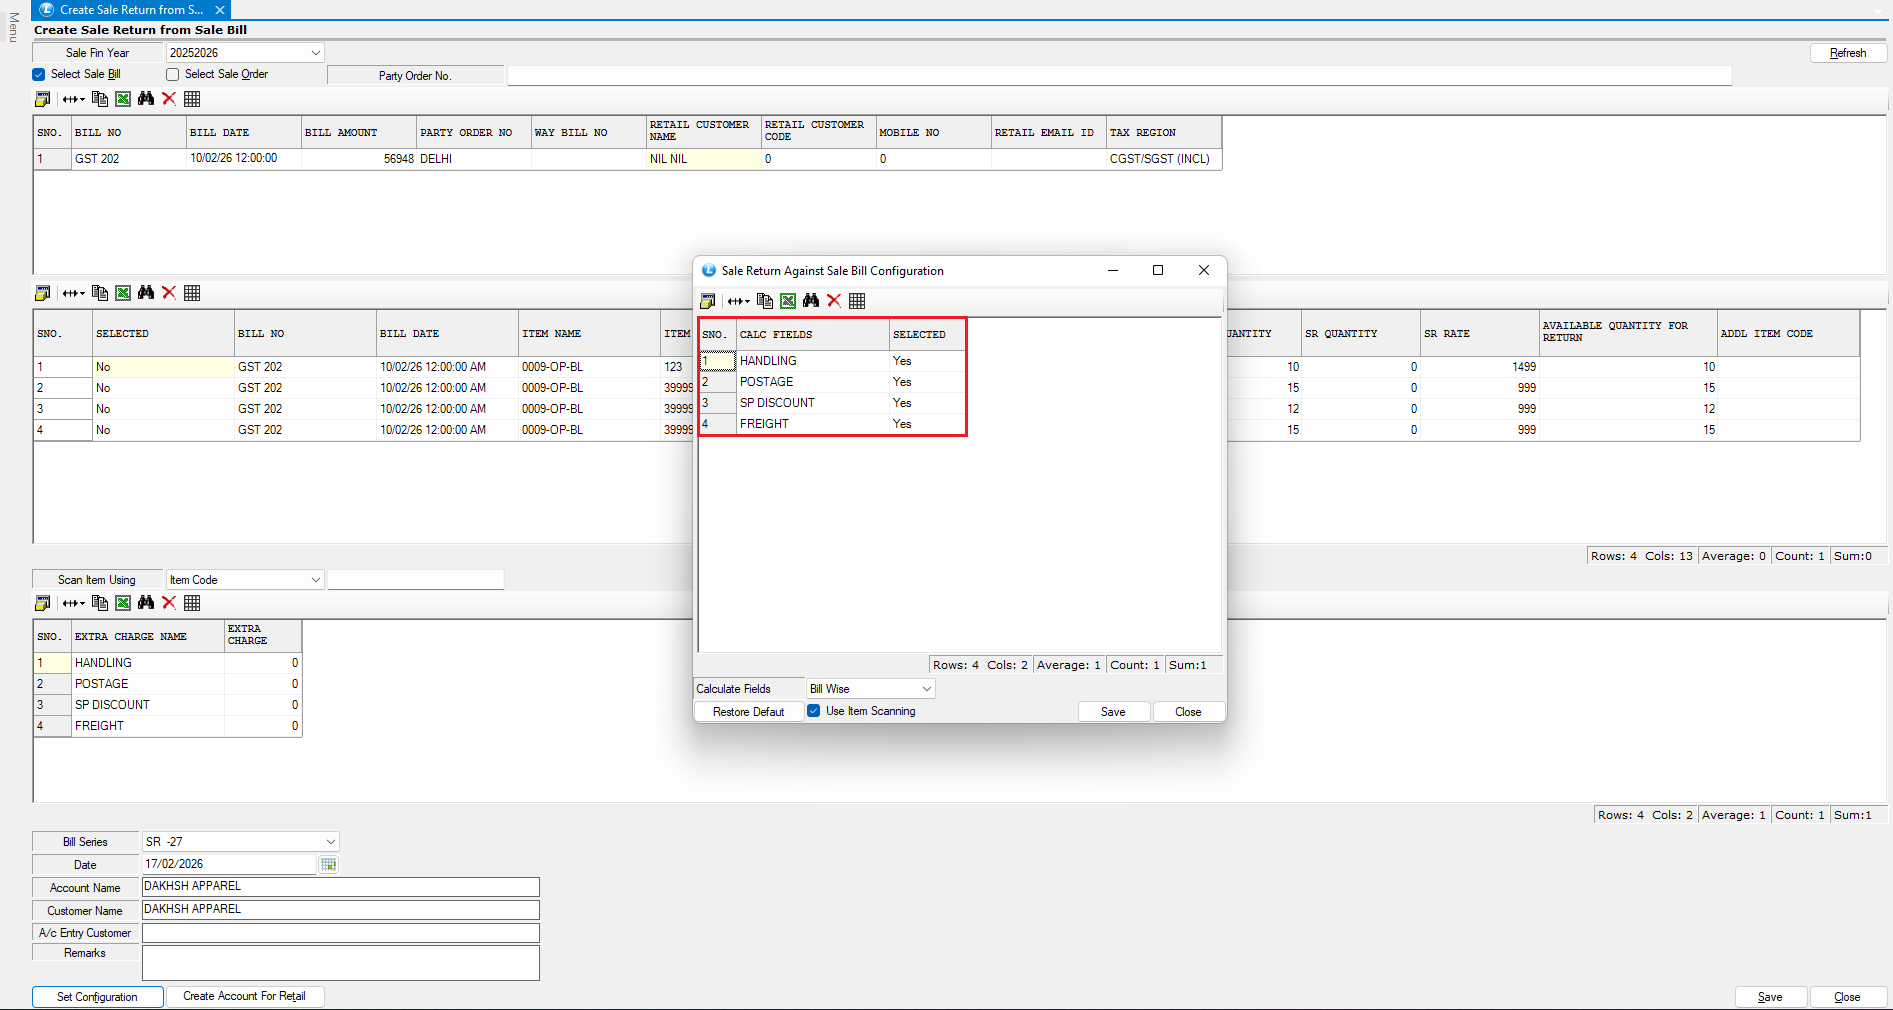Click the Remarks text field
This screenshot has width=1893, height=1010.
340,962
